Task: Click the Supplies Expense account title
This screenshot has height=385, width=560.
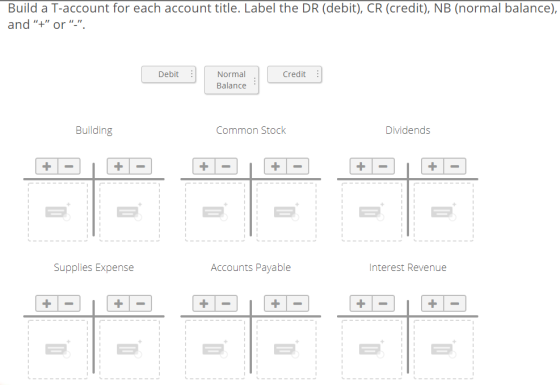Action: pos(94,268)
